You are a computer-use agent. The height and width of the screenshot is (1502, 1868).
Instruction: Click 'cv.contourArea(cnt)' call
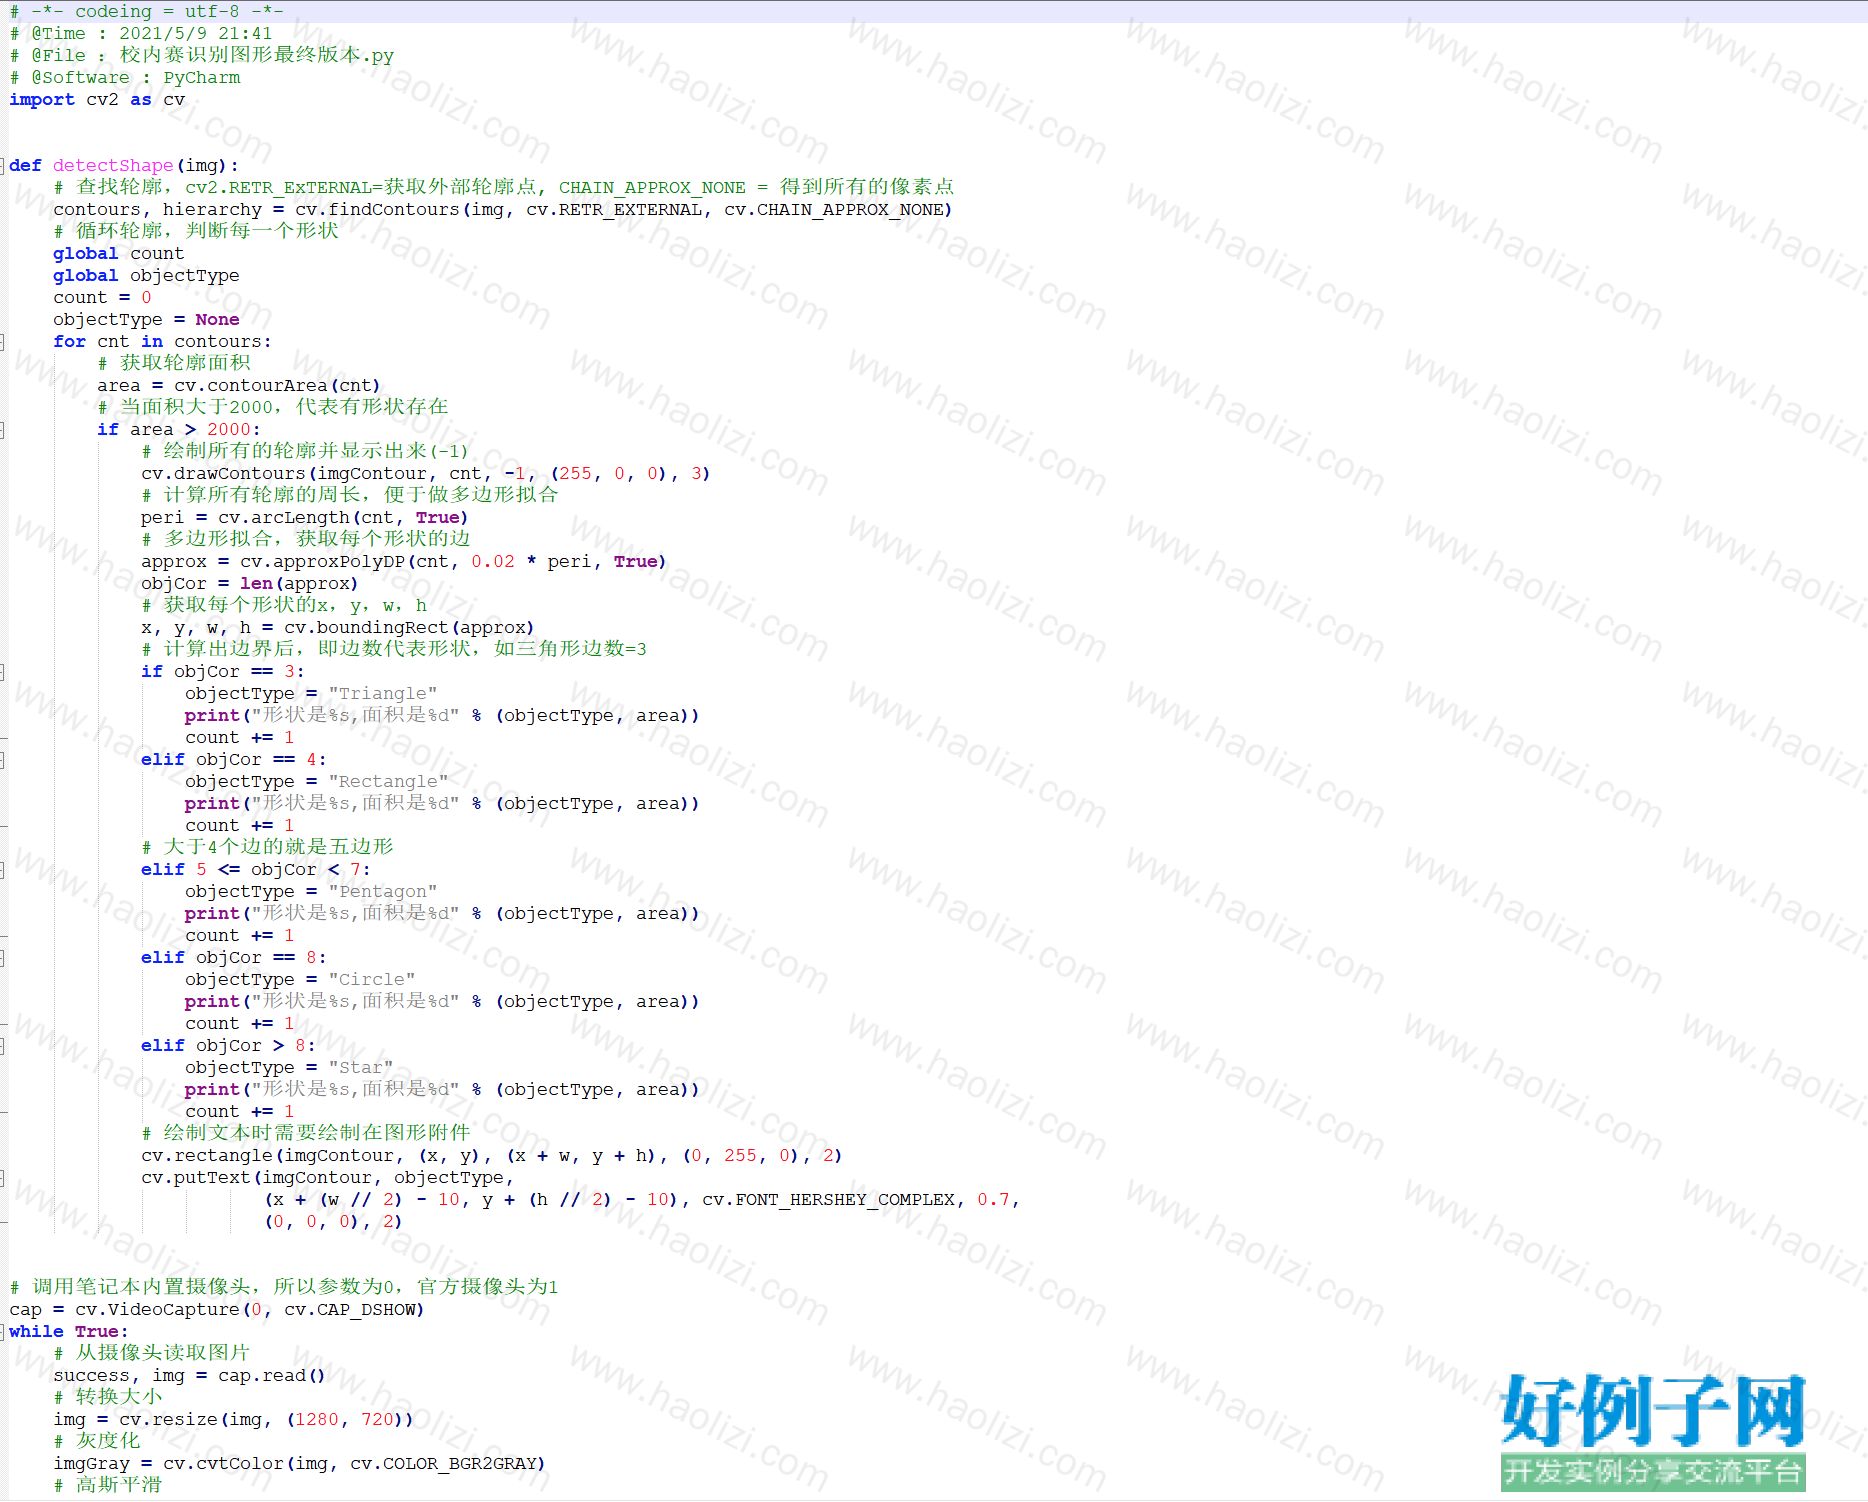[x=277, y=386]
